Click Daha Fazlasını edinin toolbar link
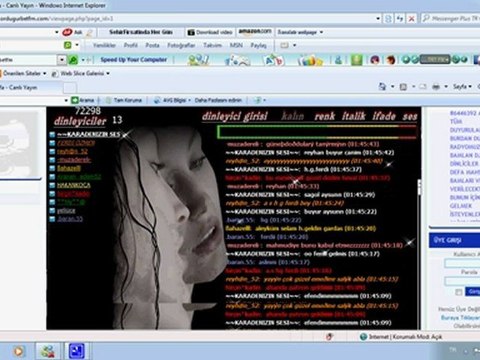 tap(218, 100)
